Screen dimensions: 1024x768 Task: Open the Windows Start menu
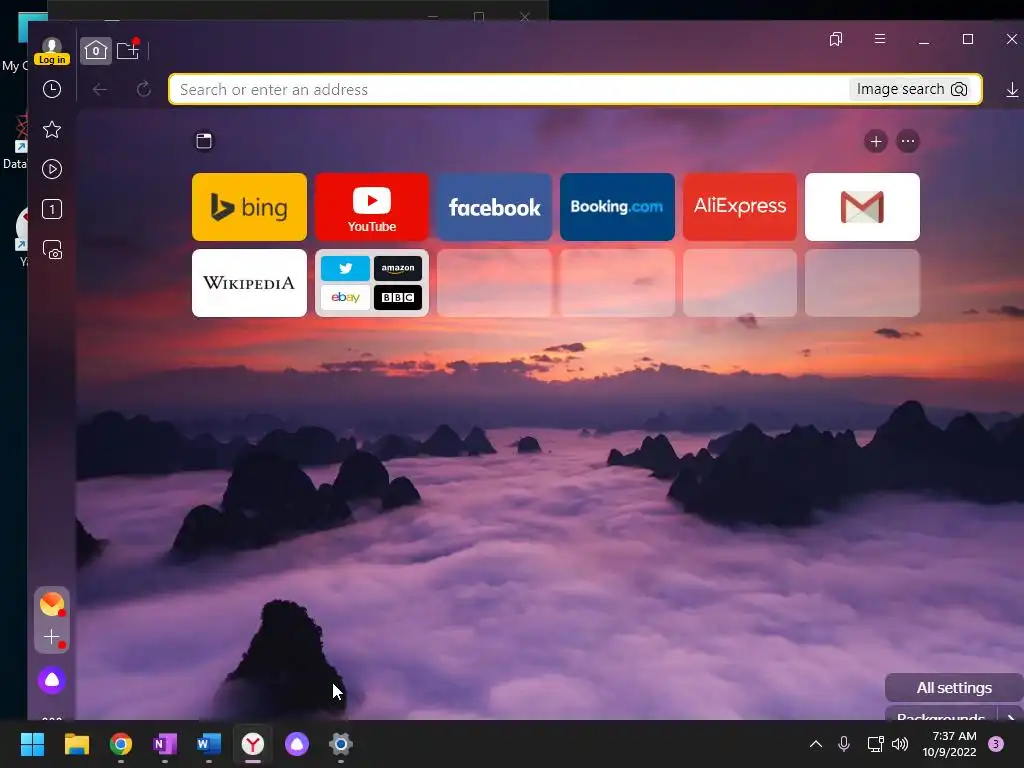pyautogui.click(x=32, y=744)
